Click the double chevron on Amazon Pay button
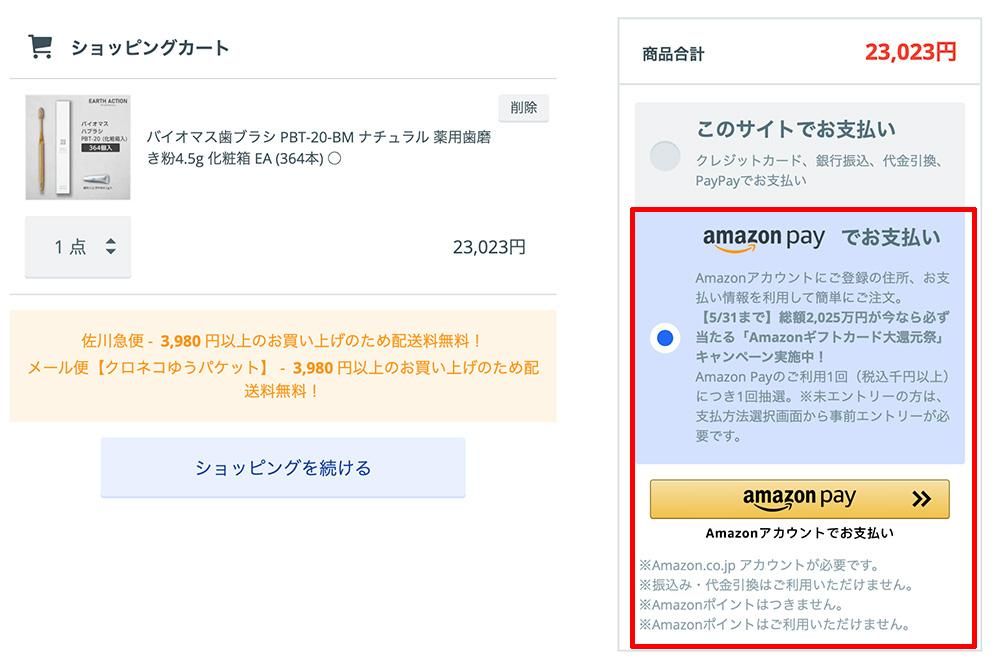Image resolution: width=1000 pixels, height=670 pixels. 921,499
